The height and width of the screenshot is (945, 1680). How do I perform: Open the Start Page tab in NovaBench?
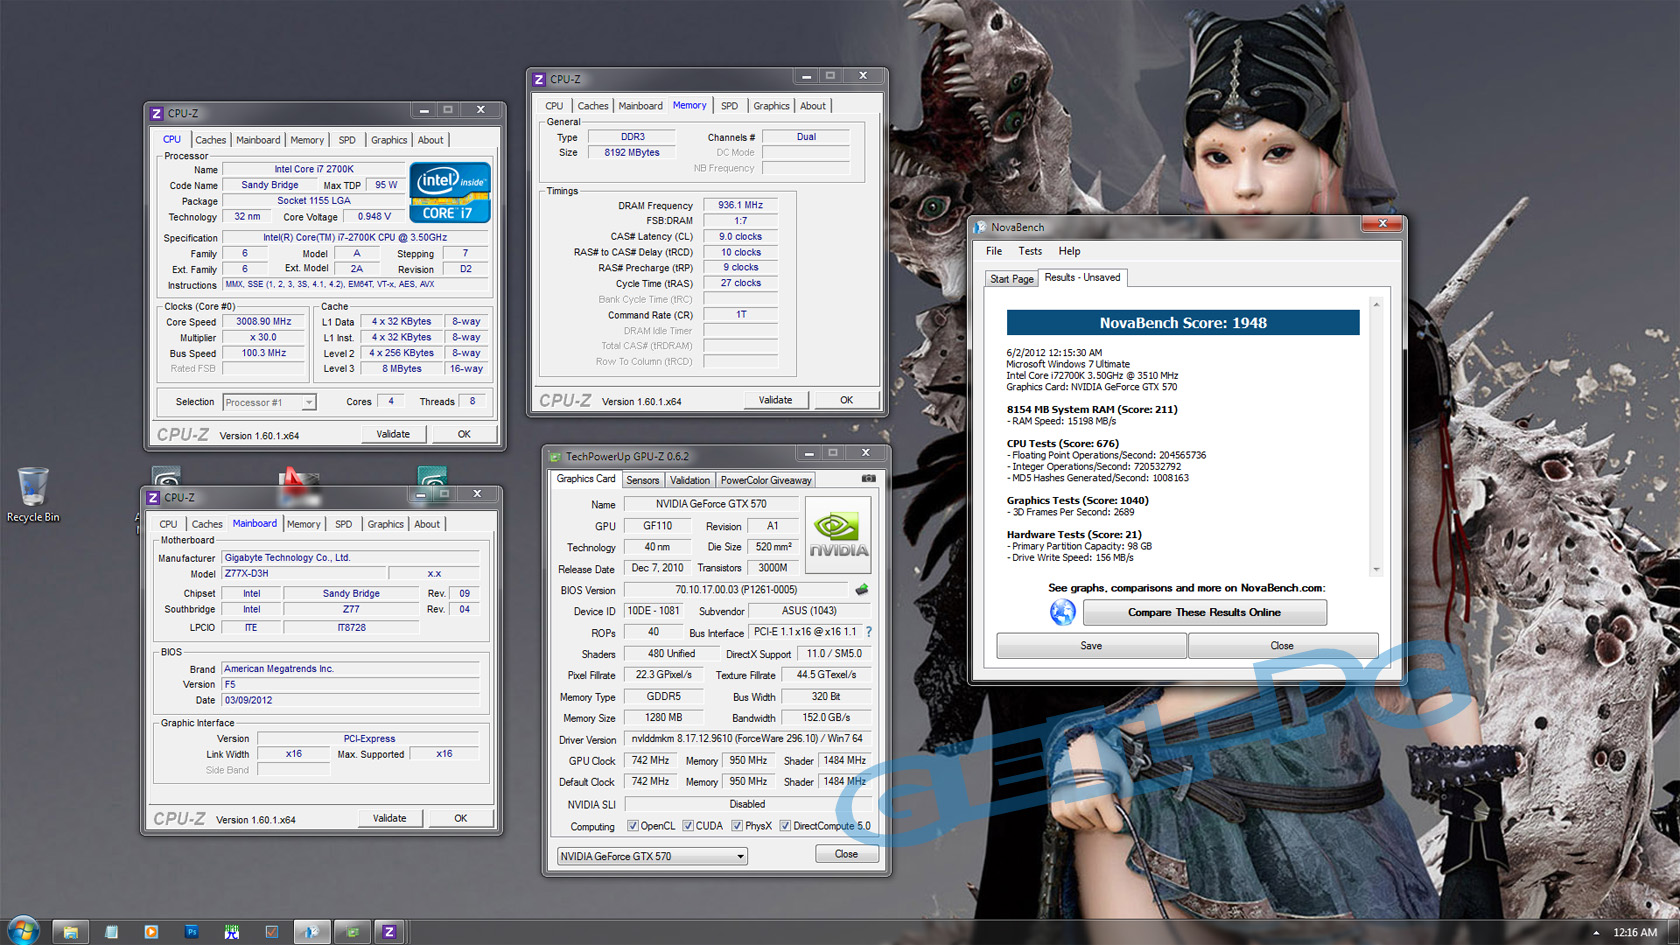pos(1011,279)
